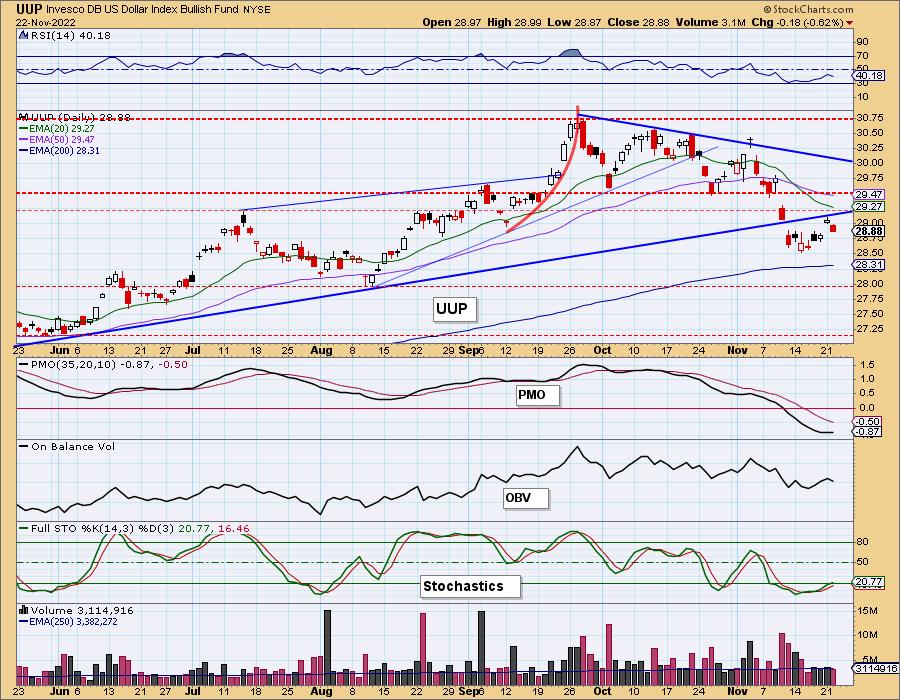Click the Volume panel bar-chart icon

click(24, 610)
